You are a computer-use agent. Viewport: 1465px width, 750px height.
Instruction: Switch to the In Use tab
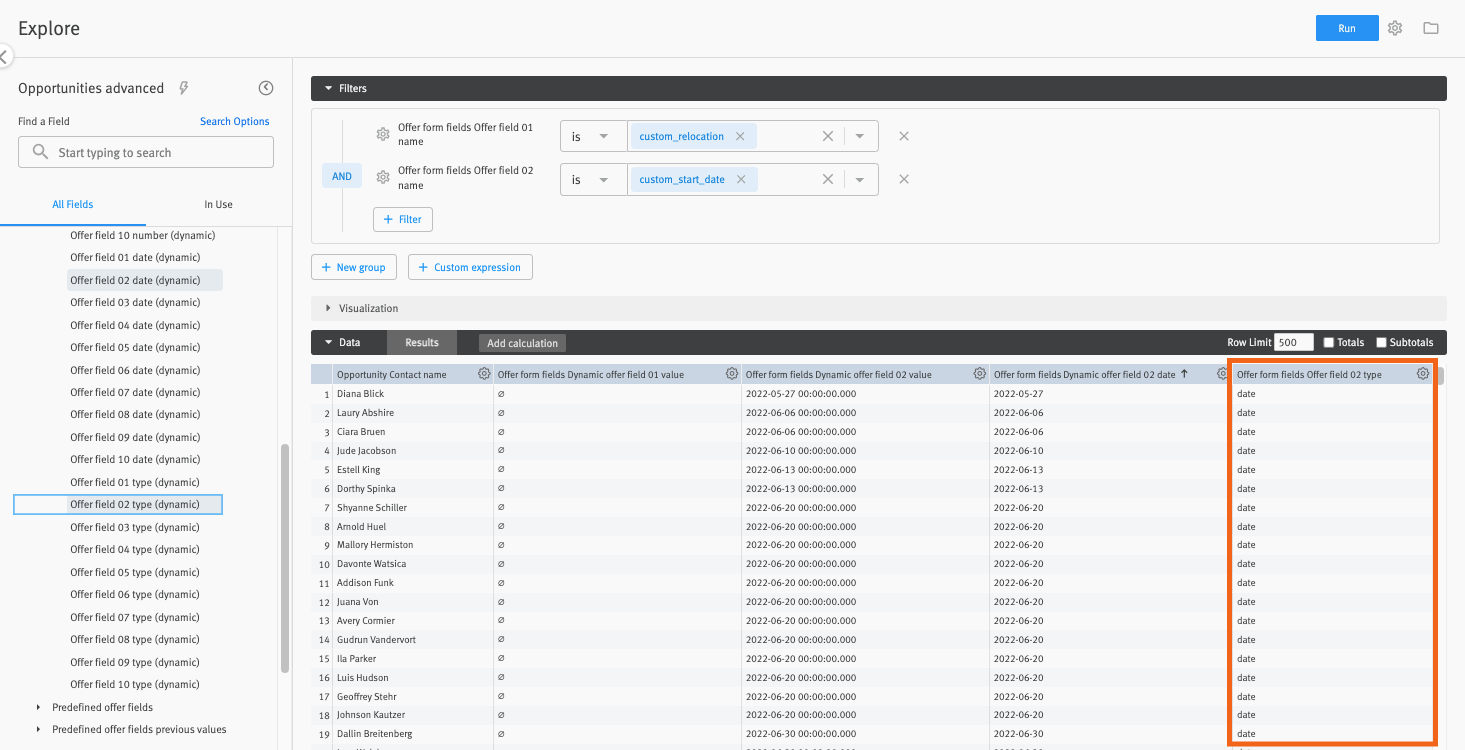point(218,204)
